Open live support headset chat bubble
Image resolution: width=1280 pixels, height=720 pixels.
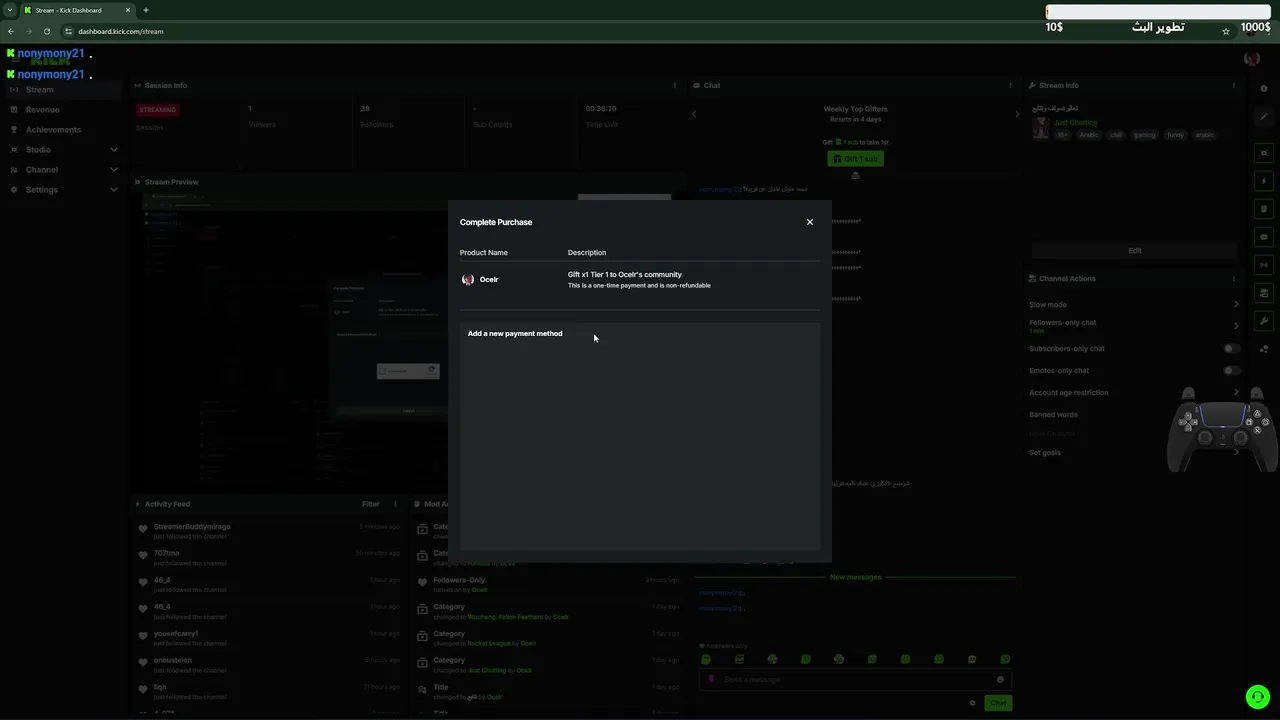[x=1258, y=697]
